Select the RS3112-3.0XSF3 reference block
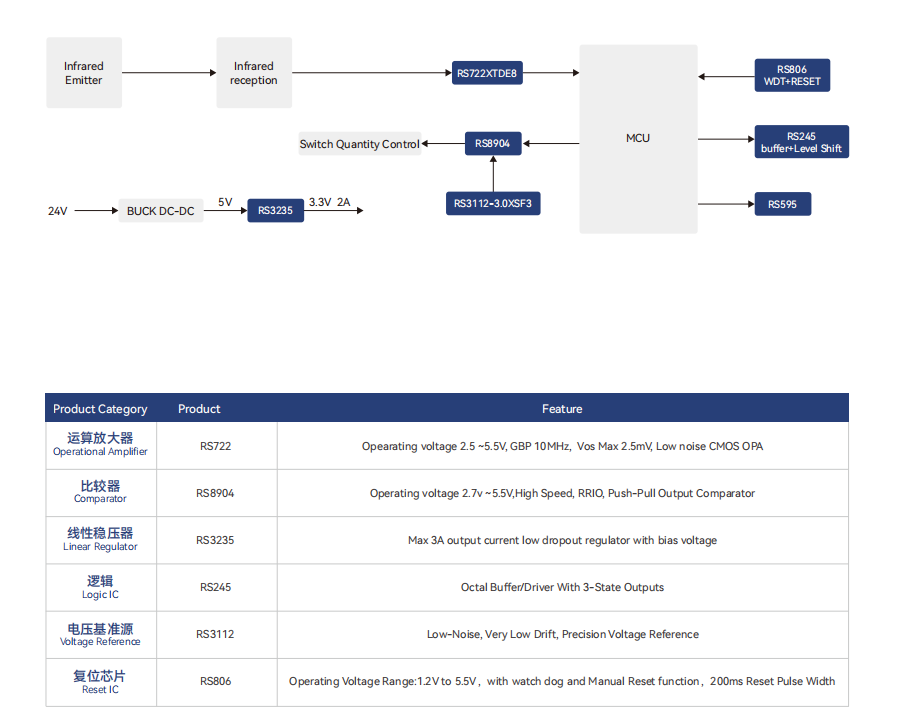899x728 pixels. (492, 204)
